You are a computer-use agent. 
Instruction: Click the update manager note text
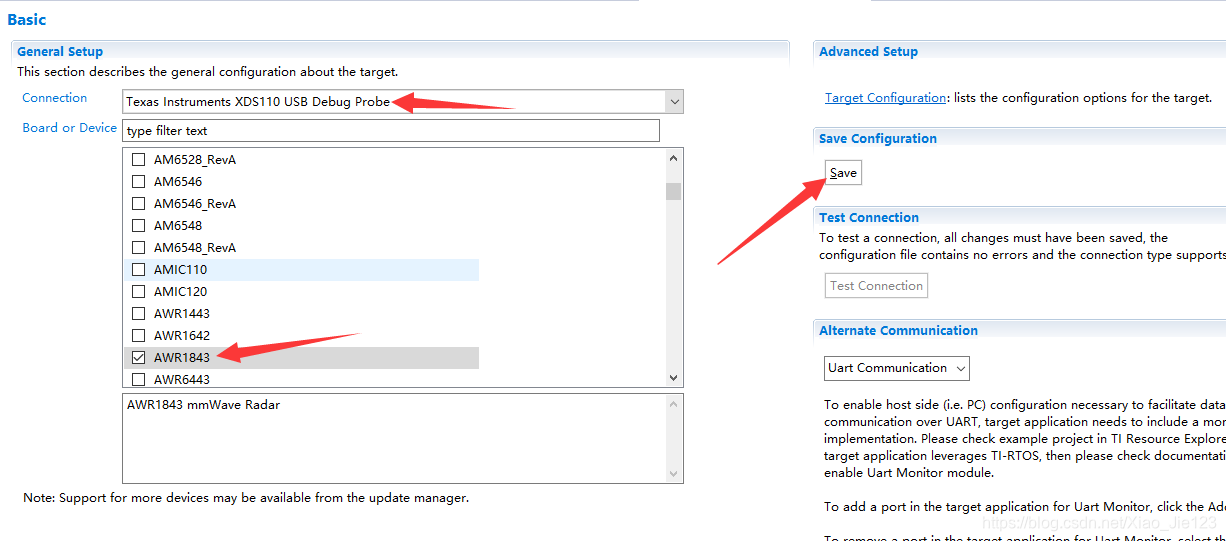point(246,498)
